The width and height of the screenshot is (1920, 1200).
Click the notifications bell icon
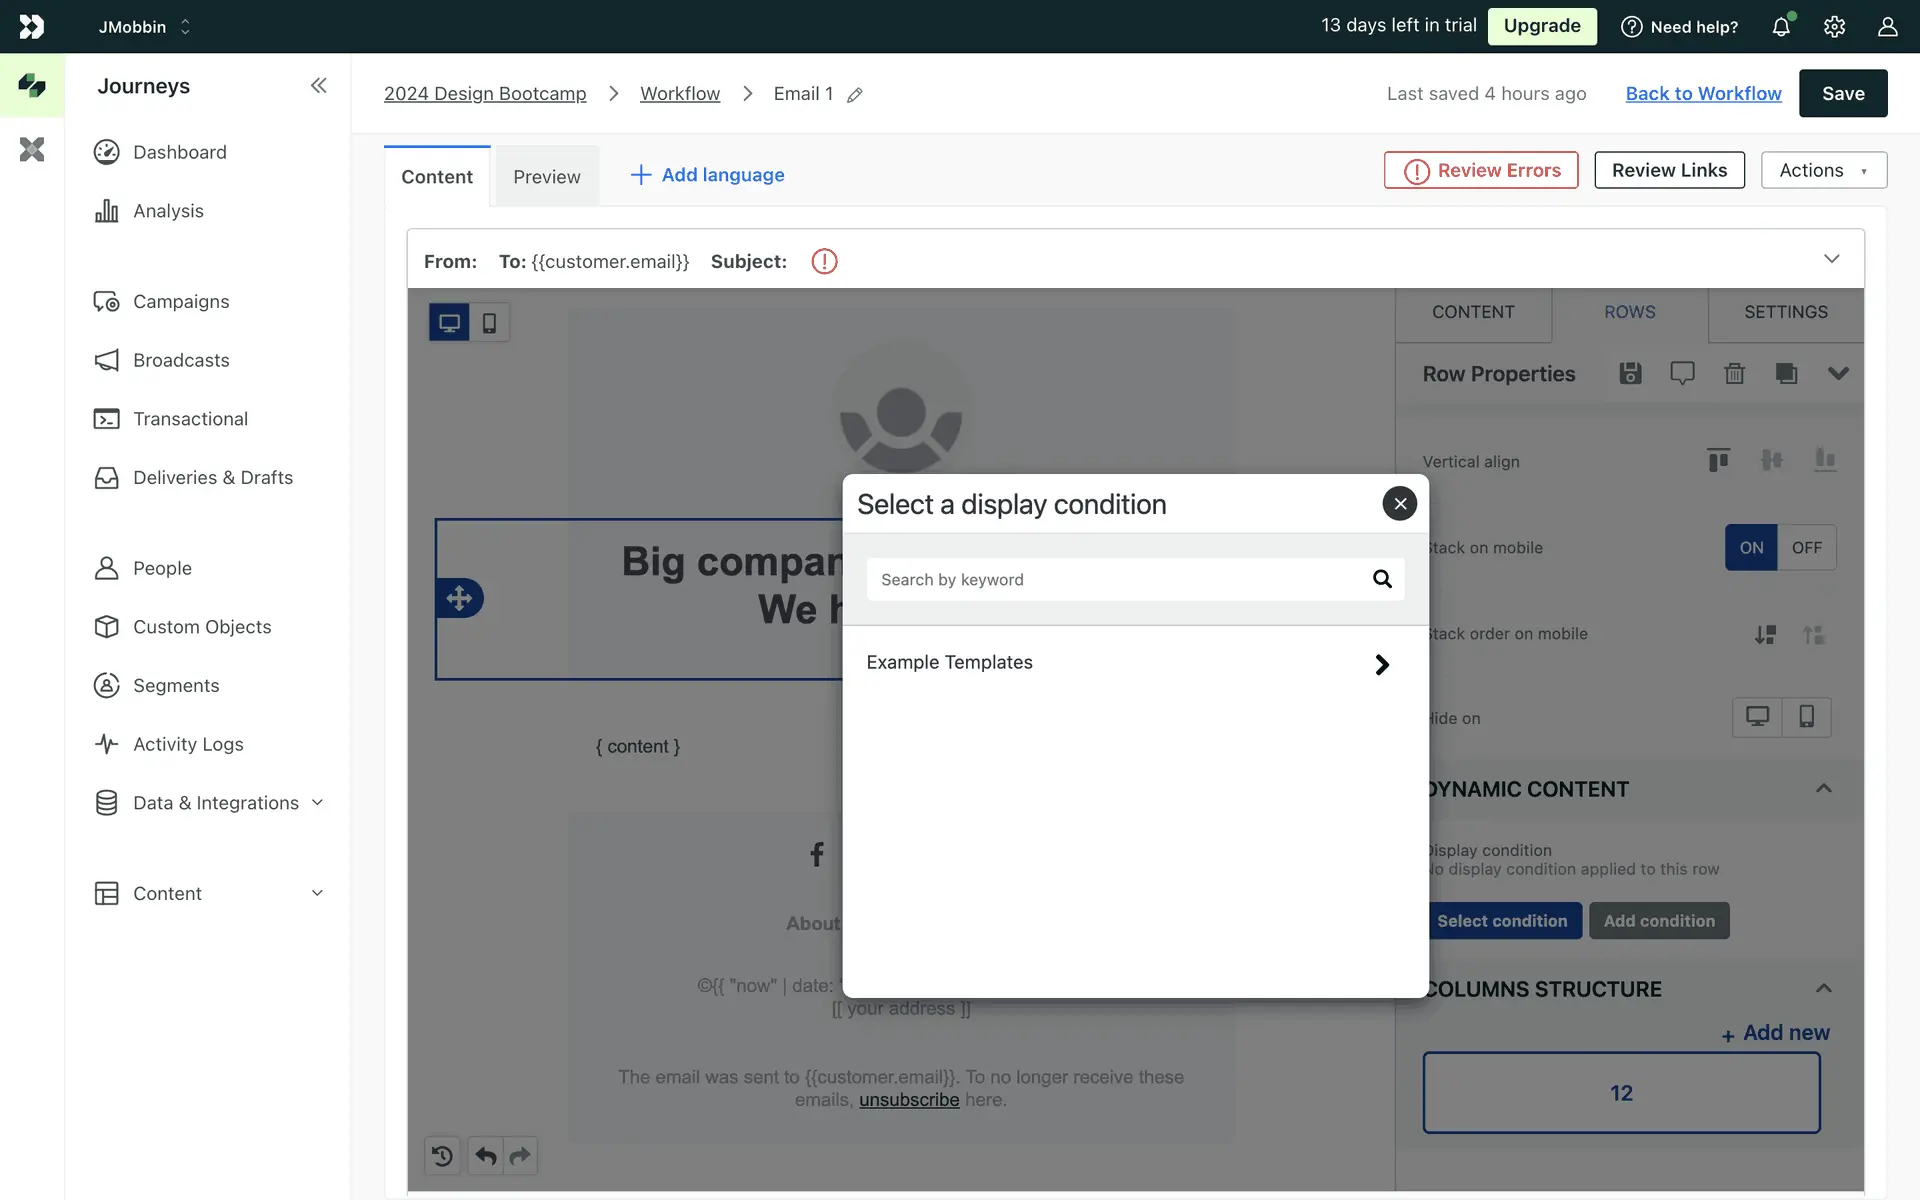(1781, 27)
